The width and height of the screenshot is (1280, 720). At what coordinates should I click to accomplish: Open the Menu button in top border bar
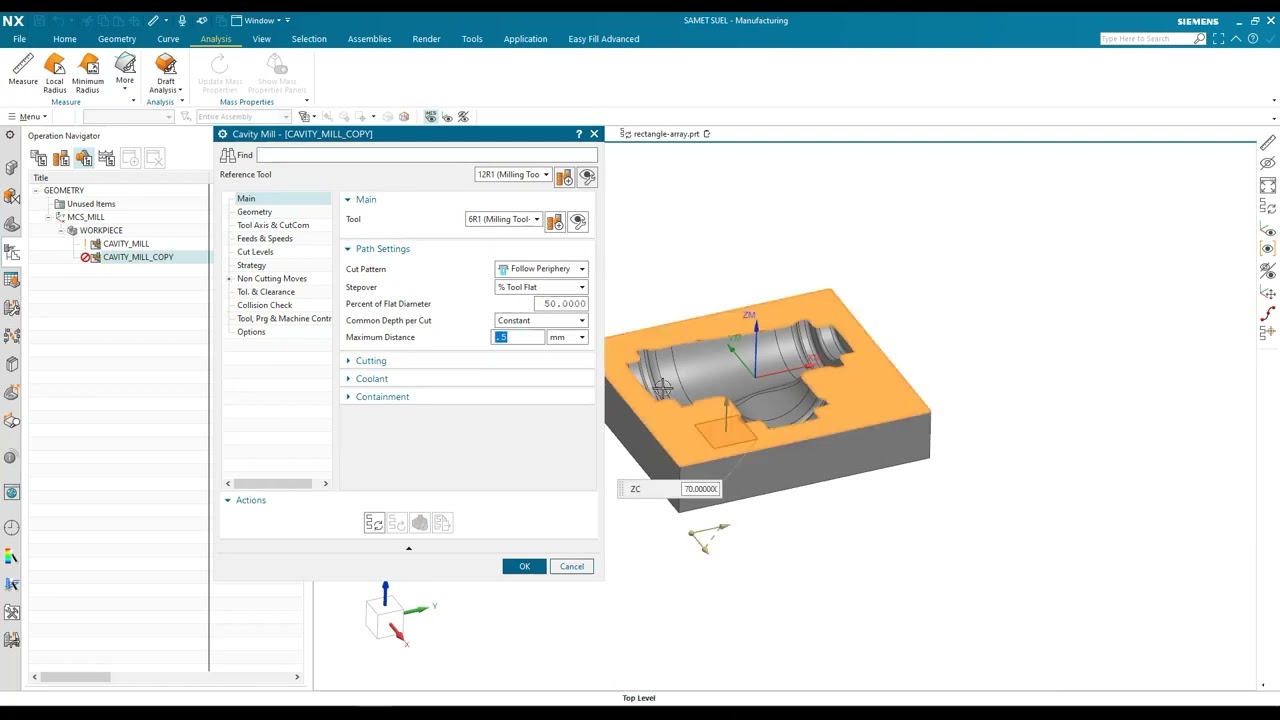pyautogui.click(x=28, y=117)
